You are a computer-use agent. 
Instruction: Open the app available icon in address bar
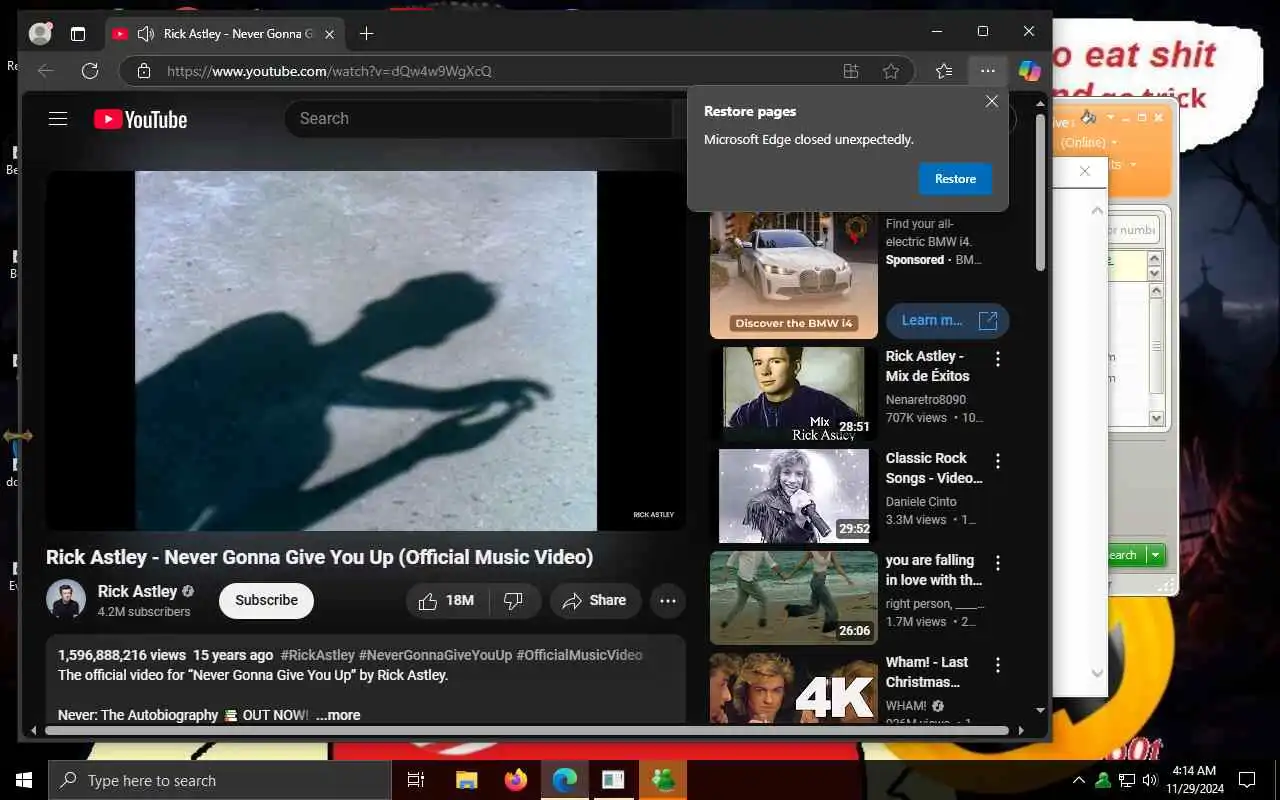pos(851,71)
